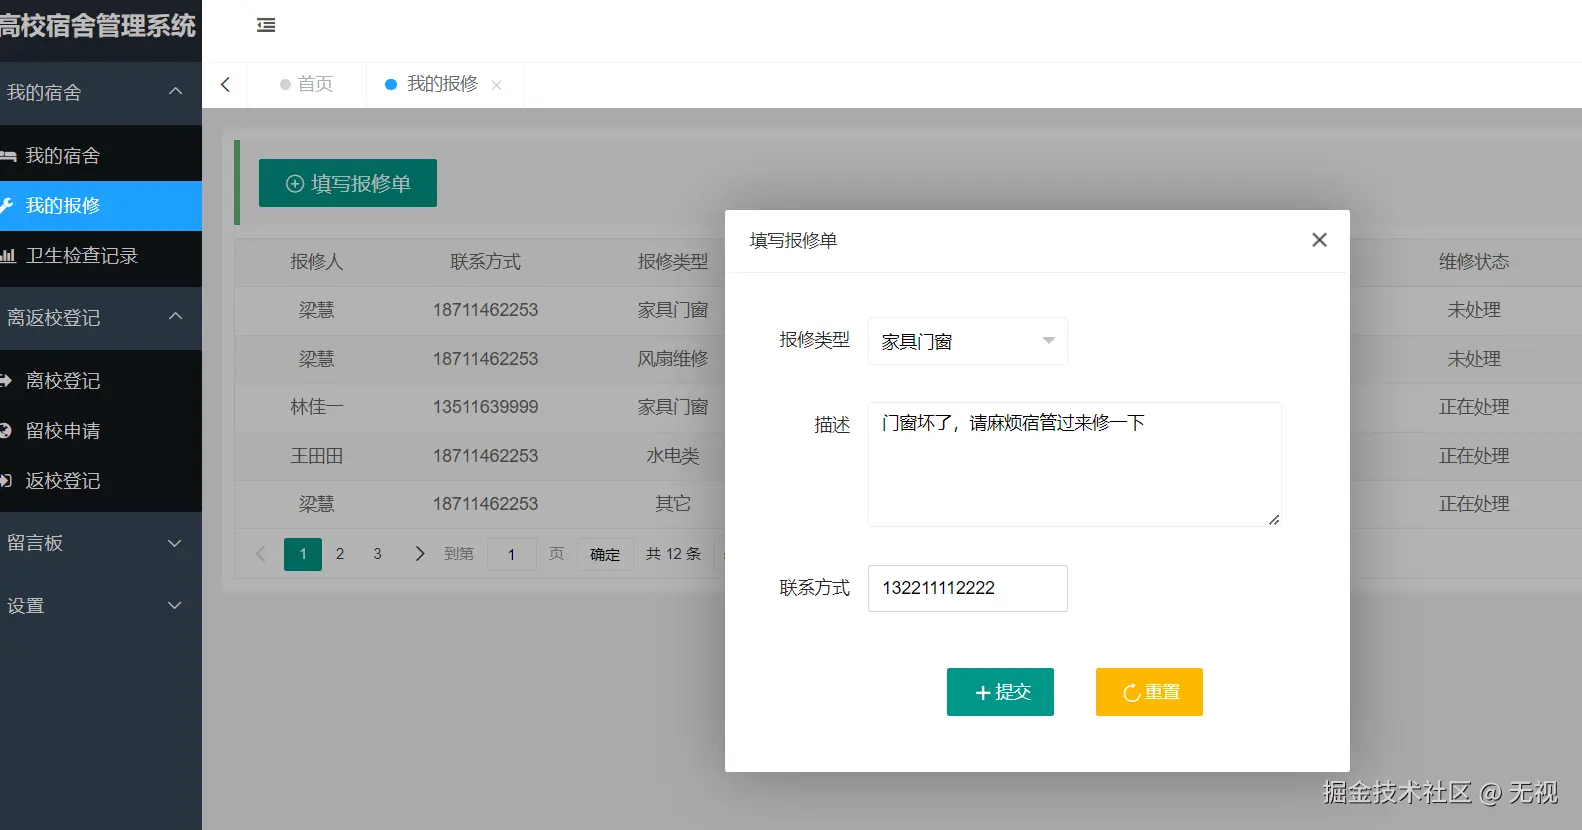Switch to the 首页 tab
This screenshot has width=1582, height=830.
(307, 85)
